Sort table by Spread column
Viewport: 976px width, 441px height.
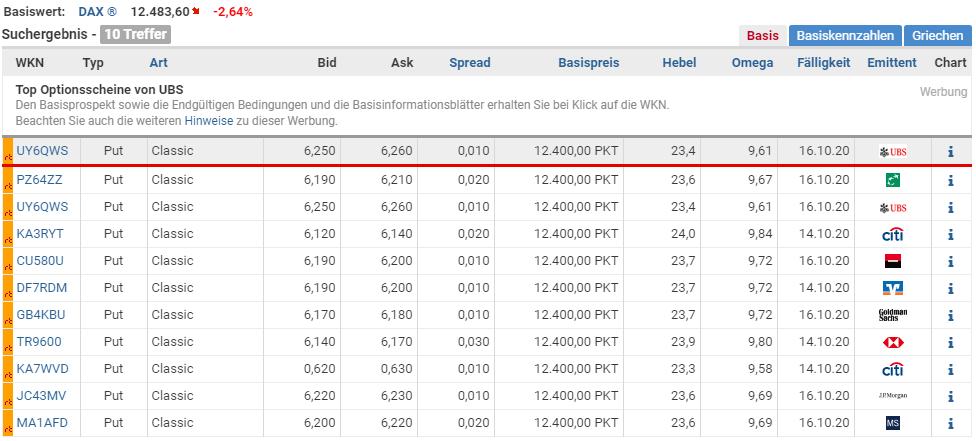pos(469,62)
